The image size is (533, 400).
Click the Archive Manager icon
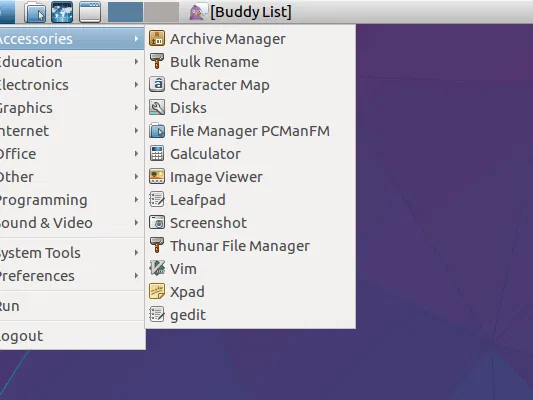click(157, 38)
